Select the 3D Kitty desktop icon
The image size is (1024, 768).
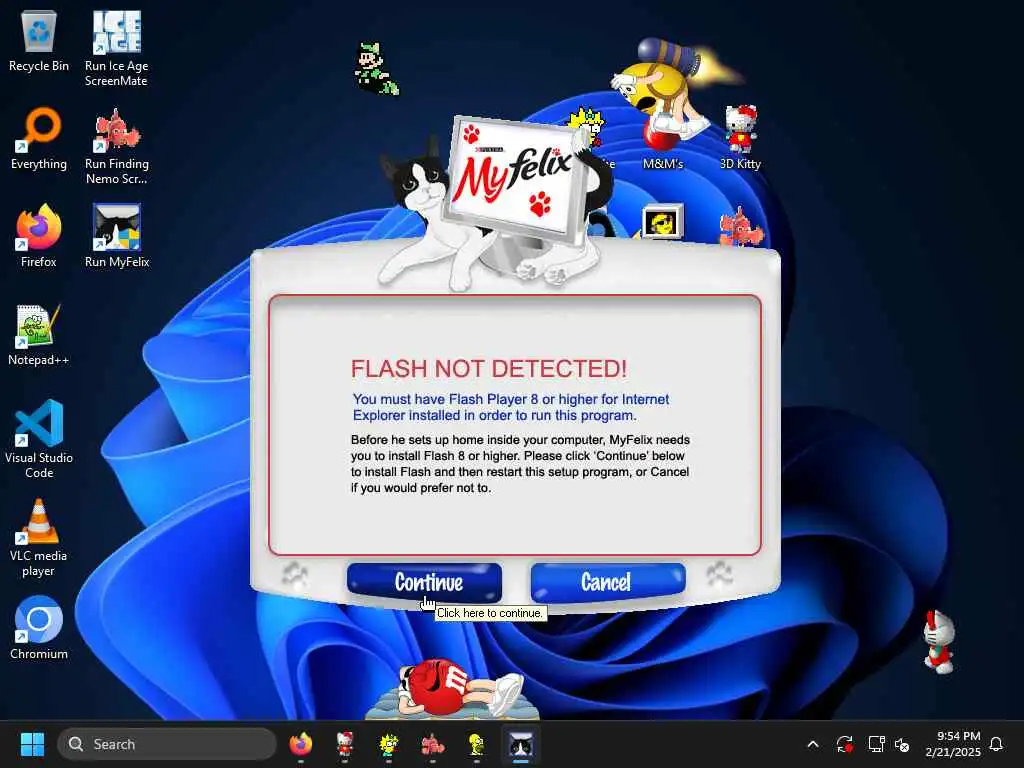[x=741, y=138]
